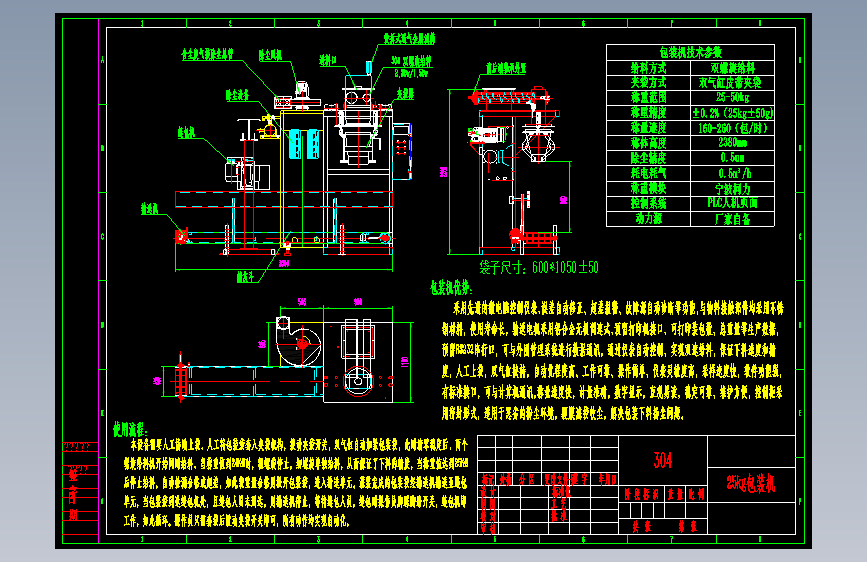
Task: Click the '2380mm' value
Action: pos(733,143)
